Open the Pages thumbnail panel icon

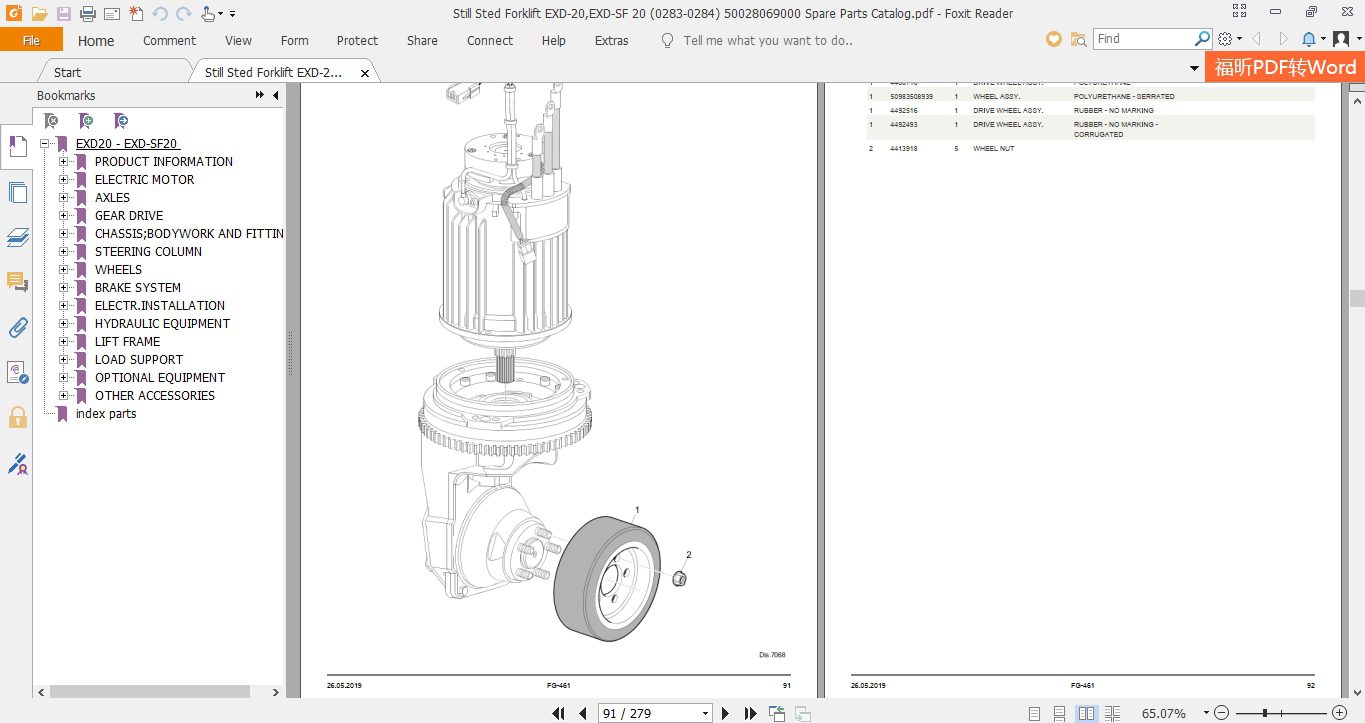coord(17,192)
